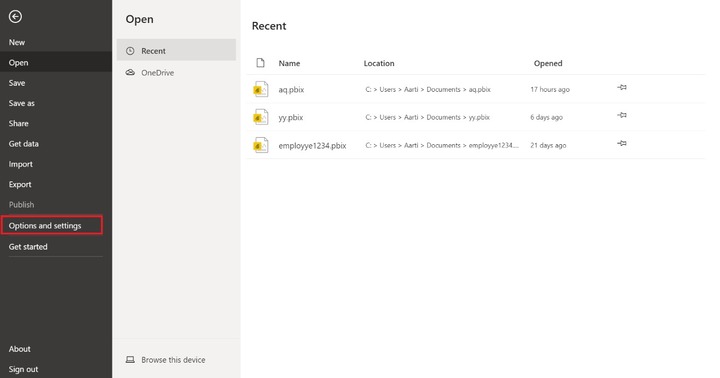Image resolution: width=720 pixels, height=378 pixels.
Task: Click the back arrow icon
Action: [15, 17]
